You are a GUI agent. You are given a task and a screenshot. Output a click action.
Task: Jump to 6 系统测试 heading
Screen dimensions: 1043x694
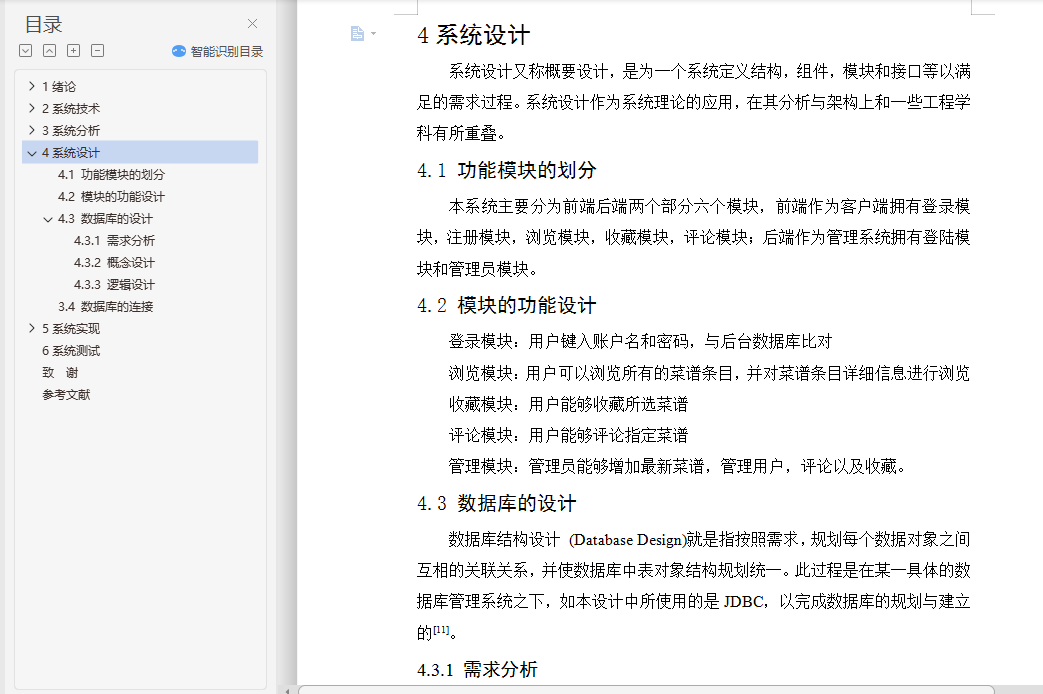tap(71, 350)
